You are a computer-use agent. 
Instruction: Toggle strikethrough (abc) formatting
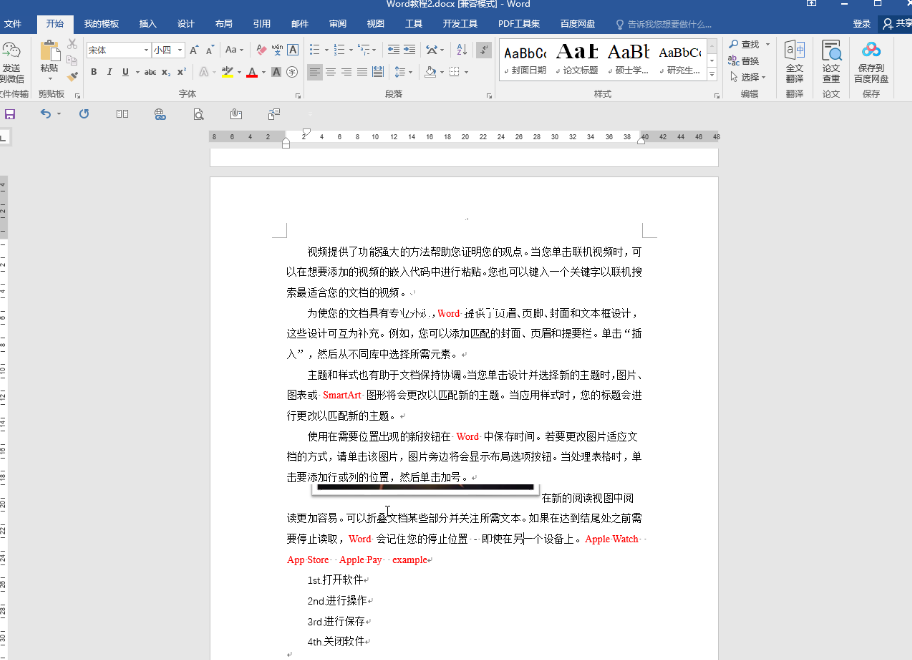click(150, 72)
